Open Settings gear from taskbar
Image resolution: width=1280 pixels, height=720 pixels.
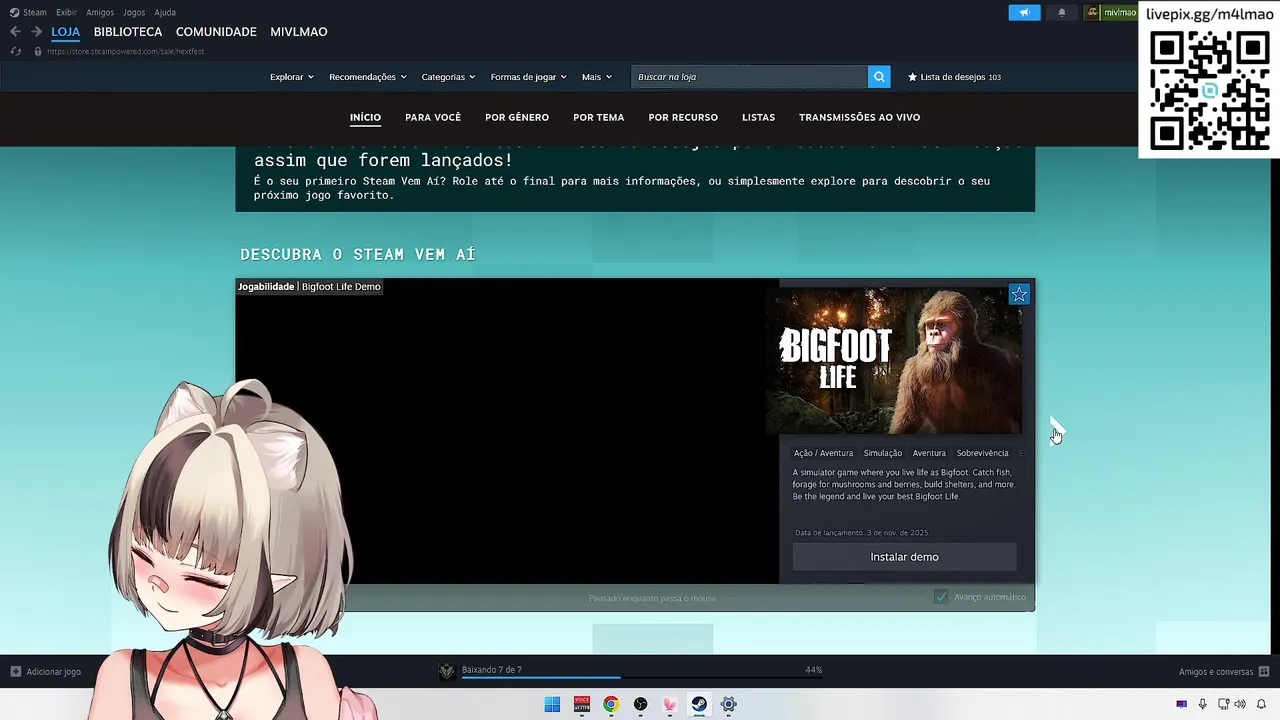729,704
